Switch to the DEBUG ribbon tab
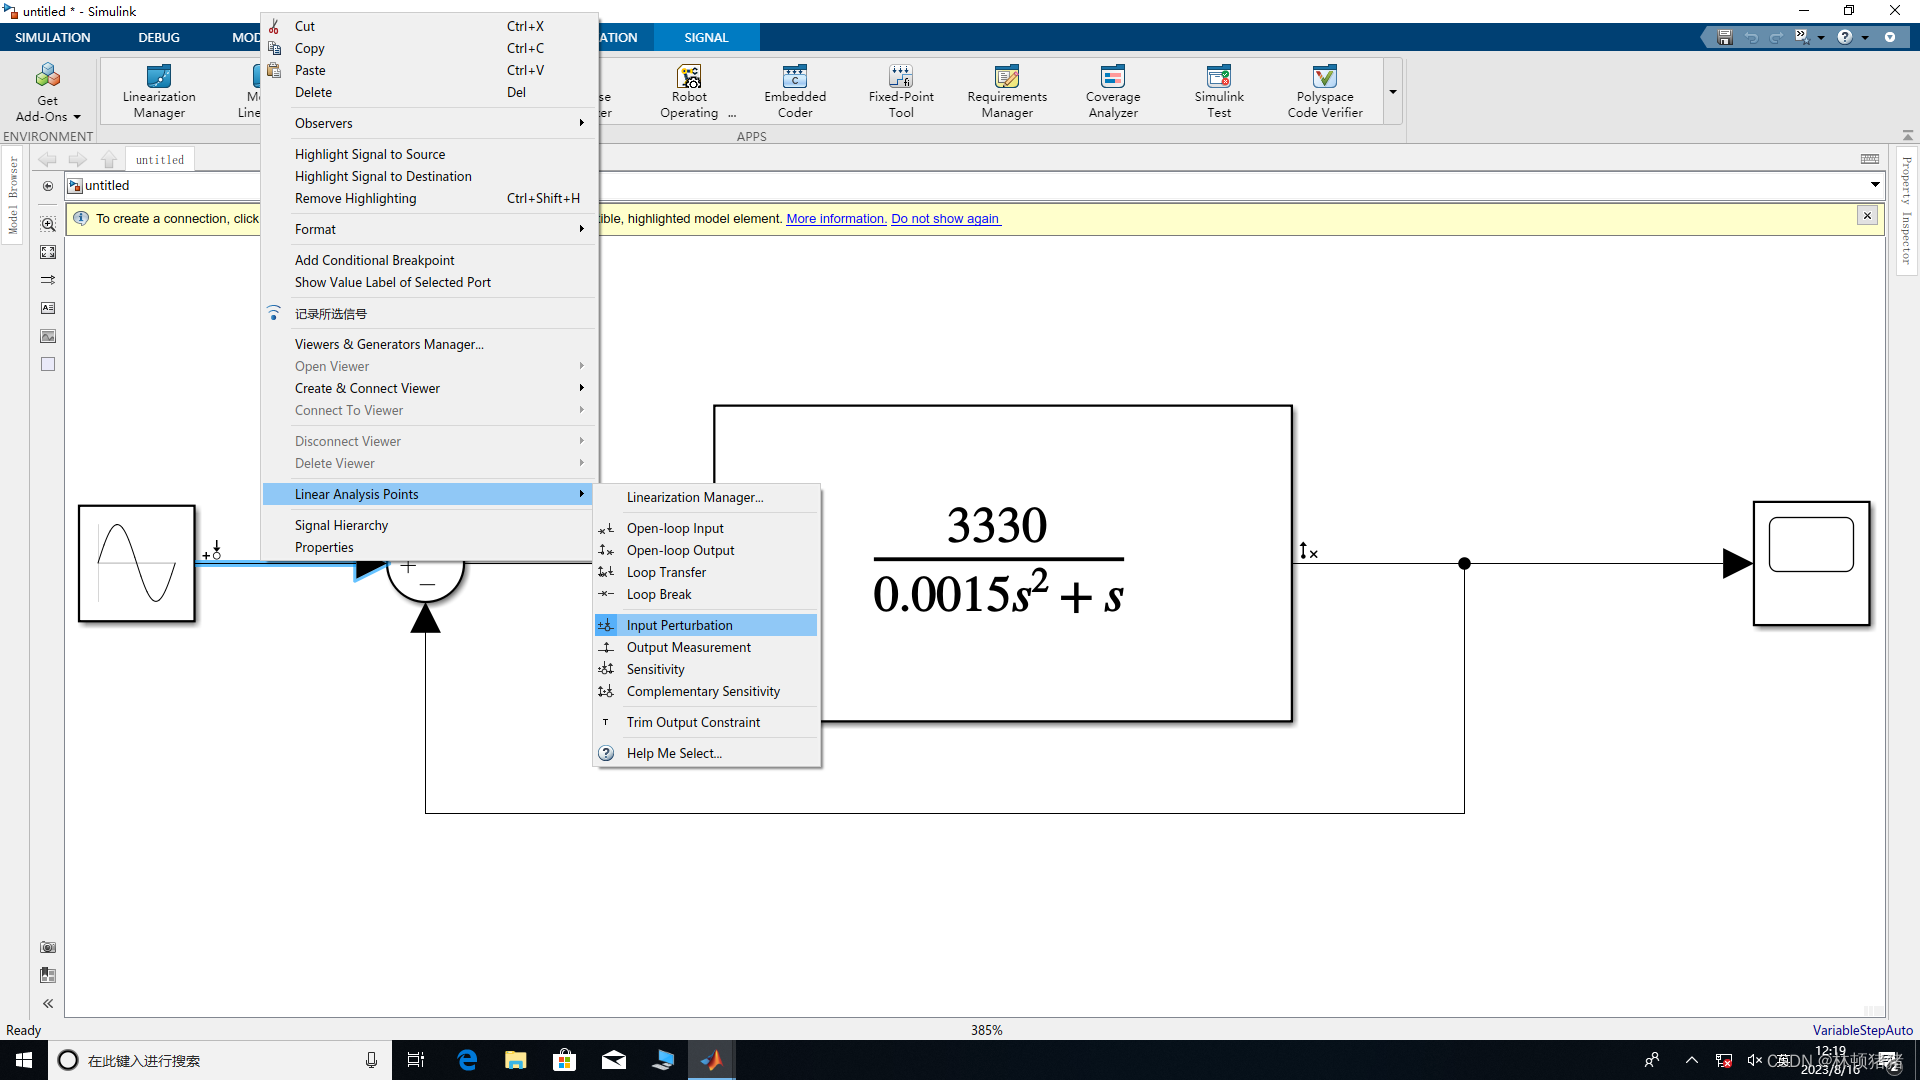Viewport: 1920px width, 1080px height. [x=159, y=37]
